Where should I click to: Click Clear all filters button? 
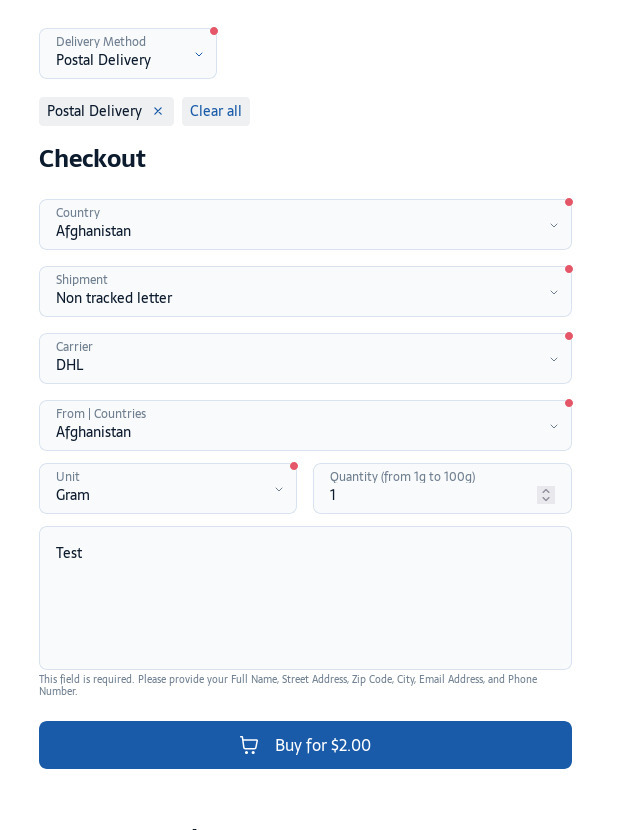pos(216,111)
